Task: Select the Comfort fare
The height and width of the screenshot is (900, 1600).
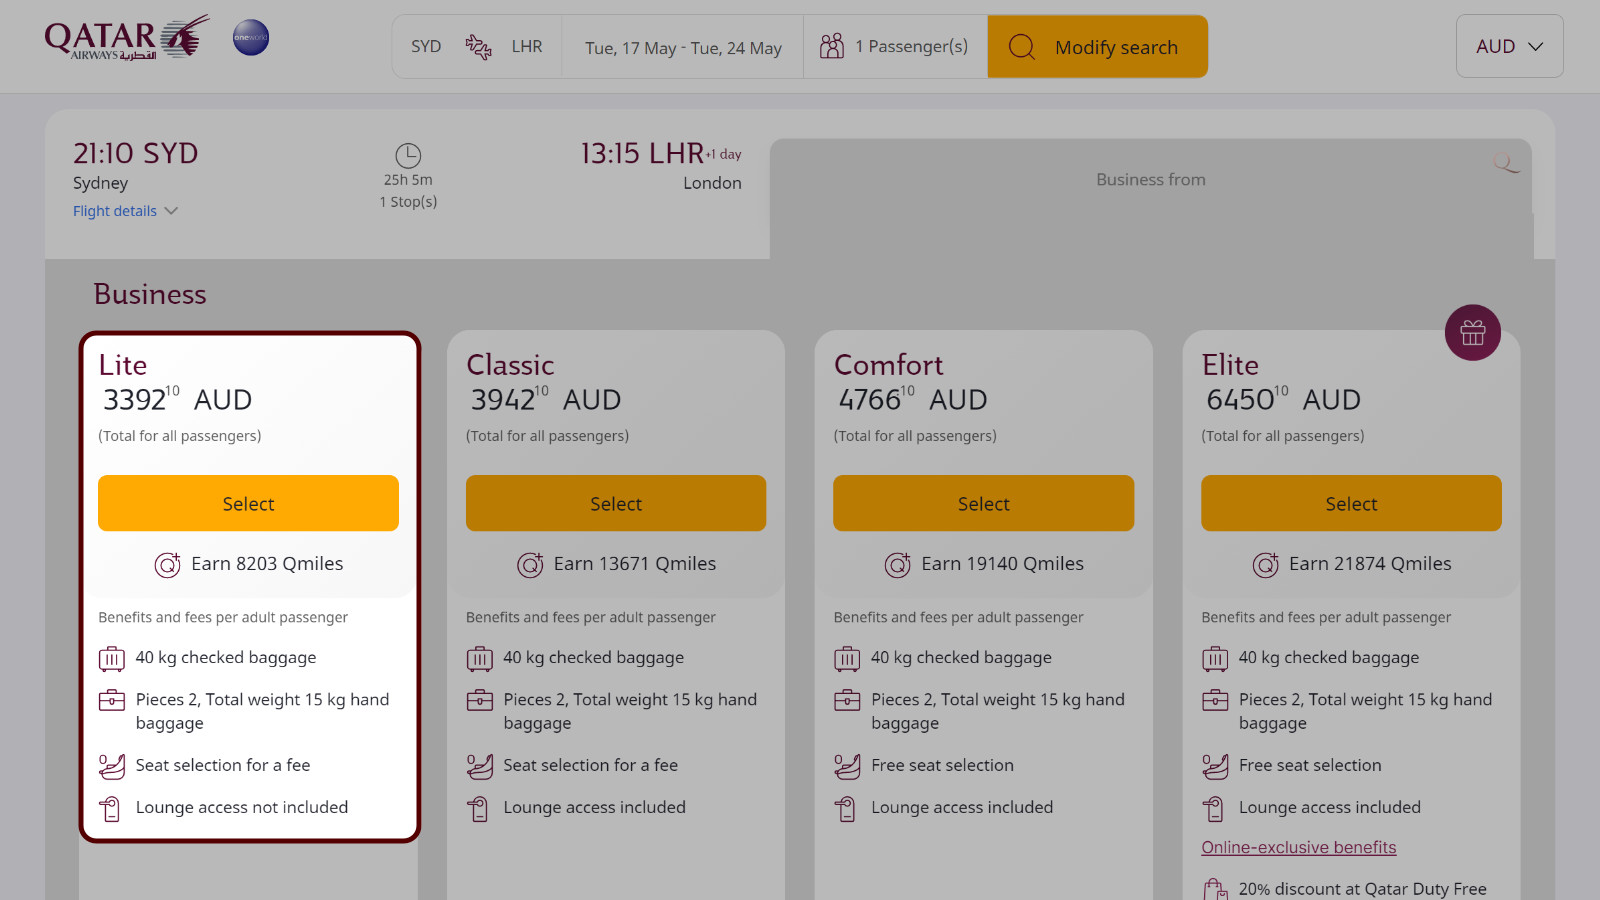Action: tap(984, 503)
